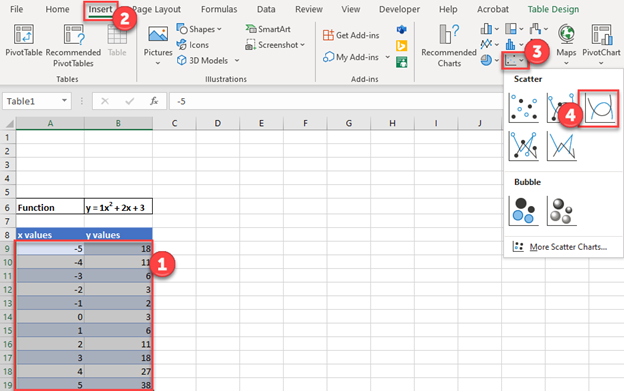Click the Insert Statistic Chart icon
Screen dimensions: 624x391
(x=511, y=44)
